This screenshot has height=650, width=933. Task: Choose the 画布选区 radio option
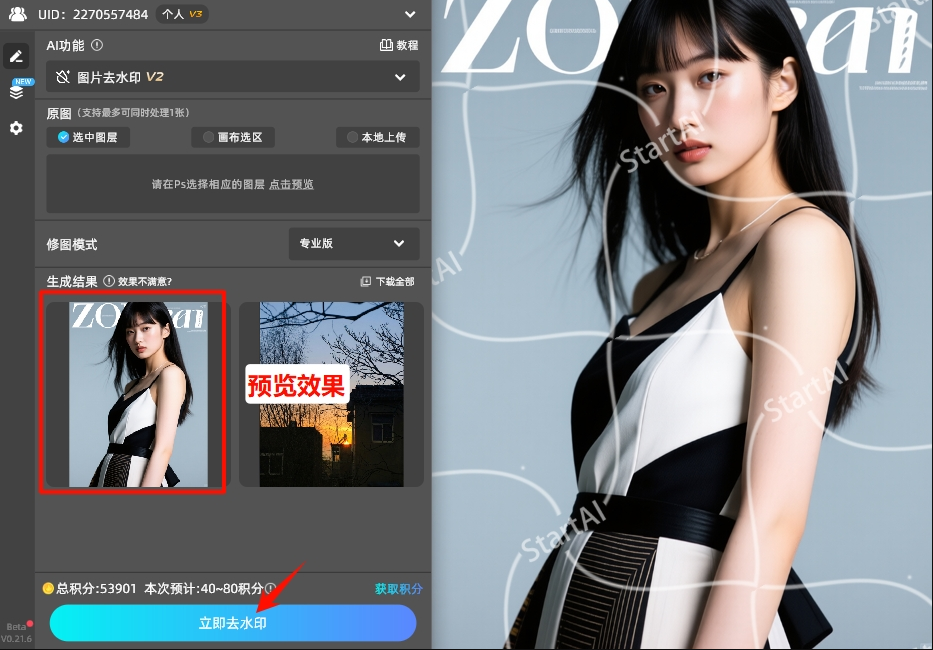click(x=232, y=137)
